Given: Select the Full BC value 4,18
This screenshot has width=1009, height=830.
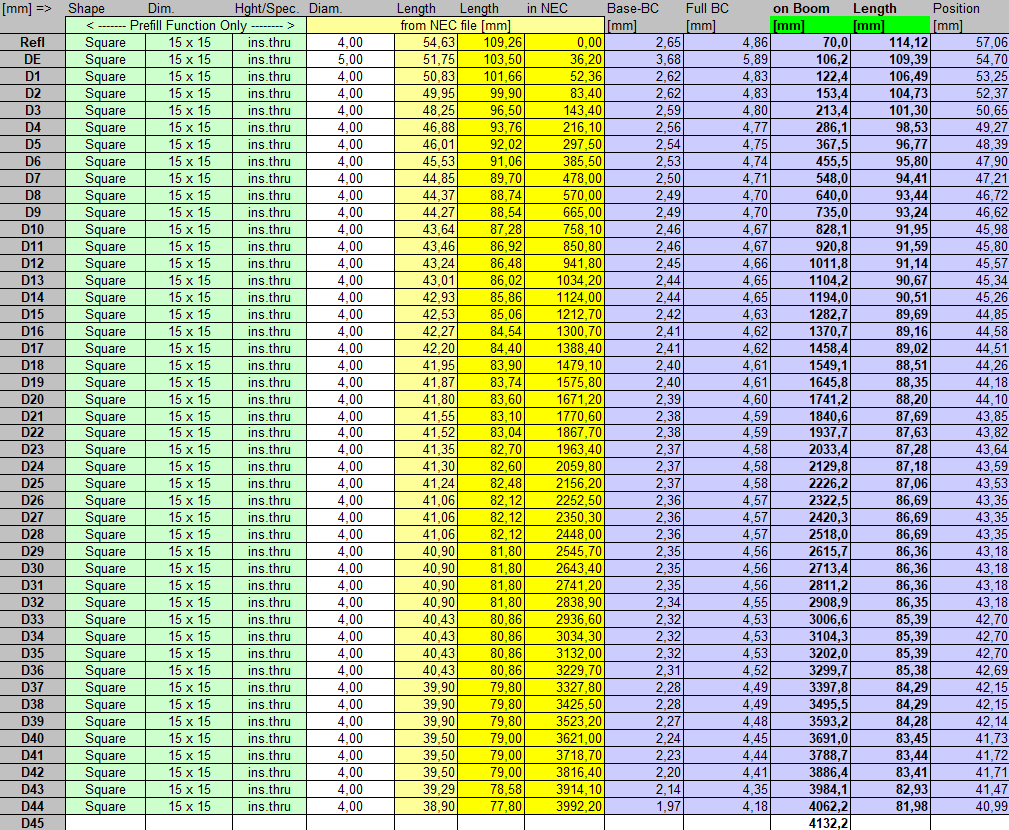Looking at the screenshot, I should coord(727,807).
